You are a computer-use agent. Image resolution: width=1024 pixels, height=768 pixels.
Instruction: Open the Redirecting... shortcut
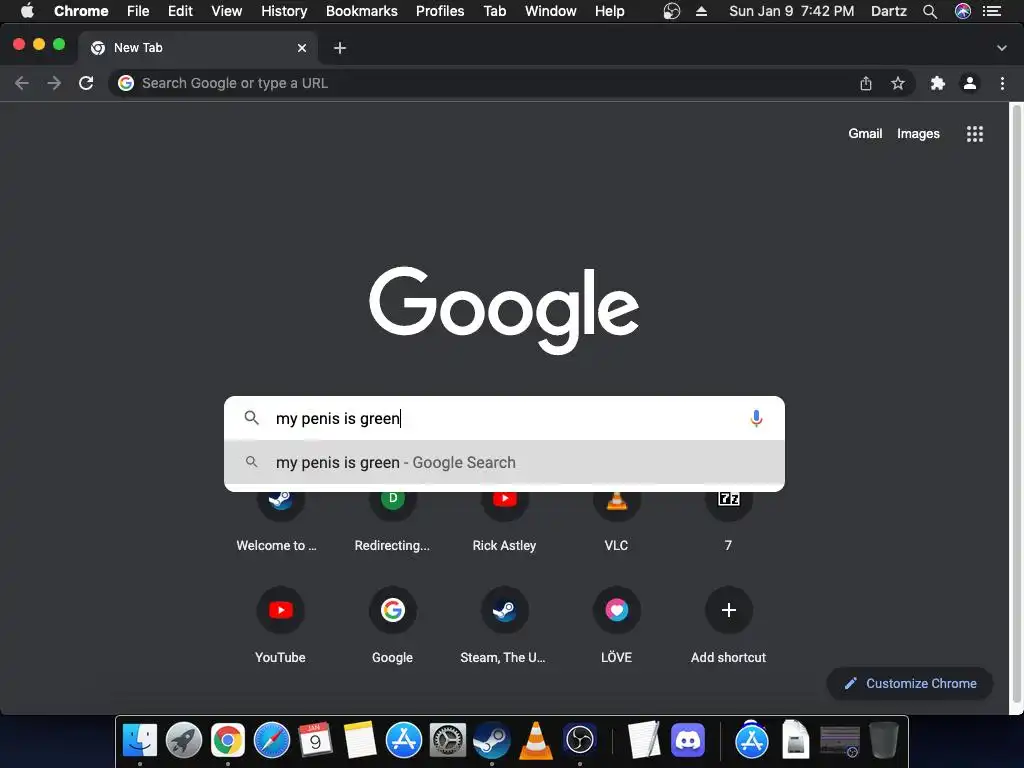[392, 522]
